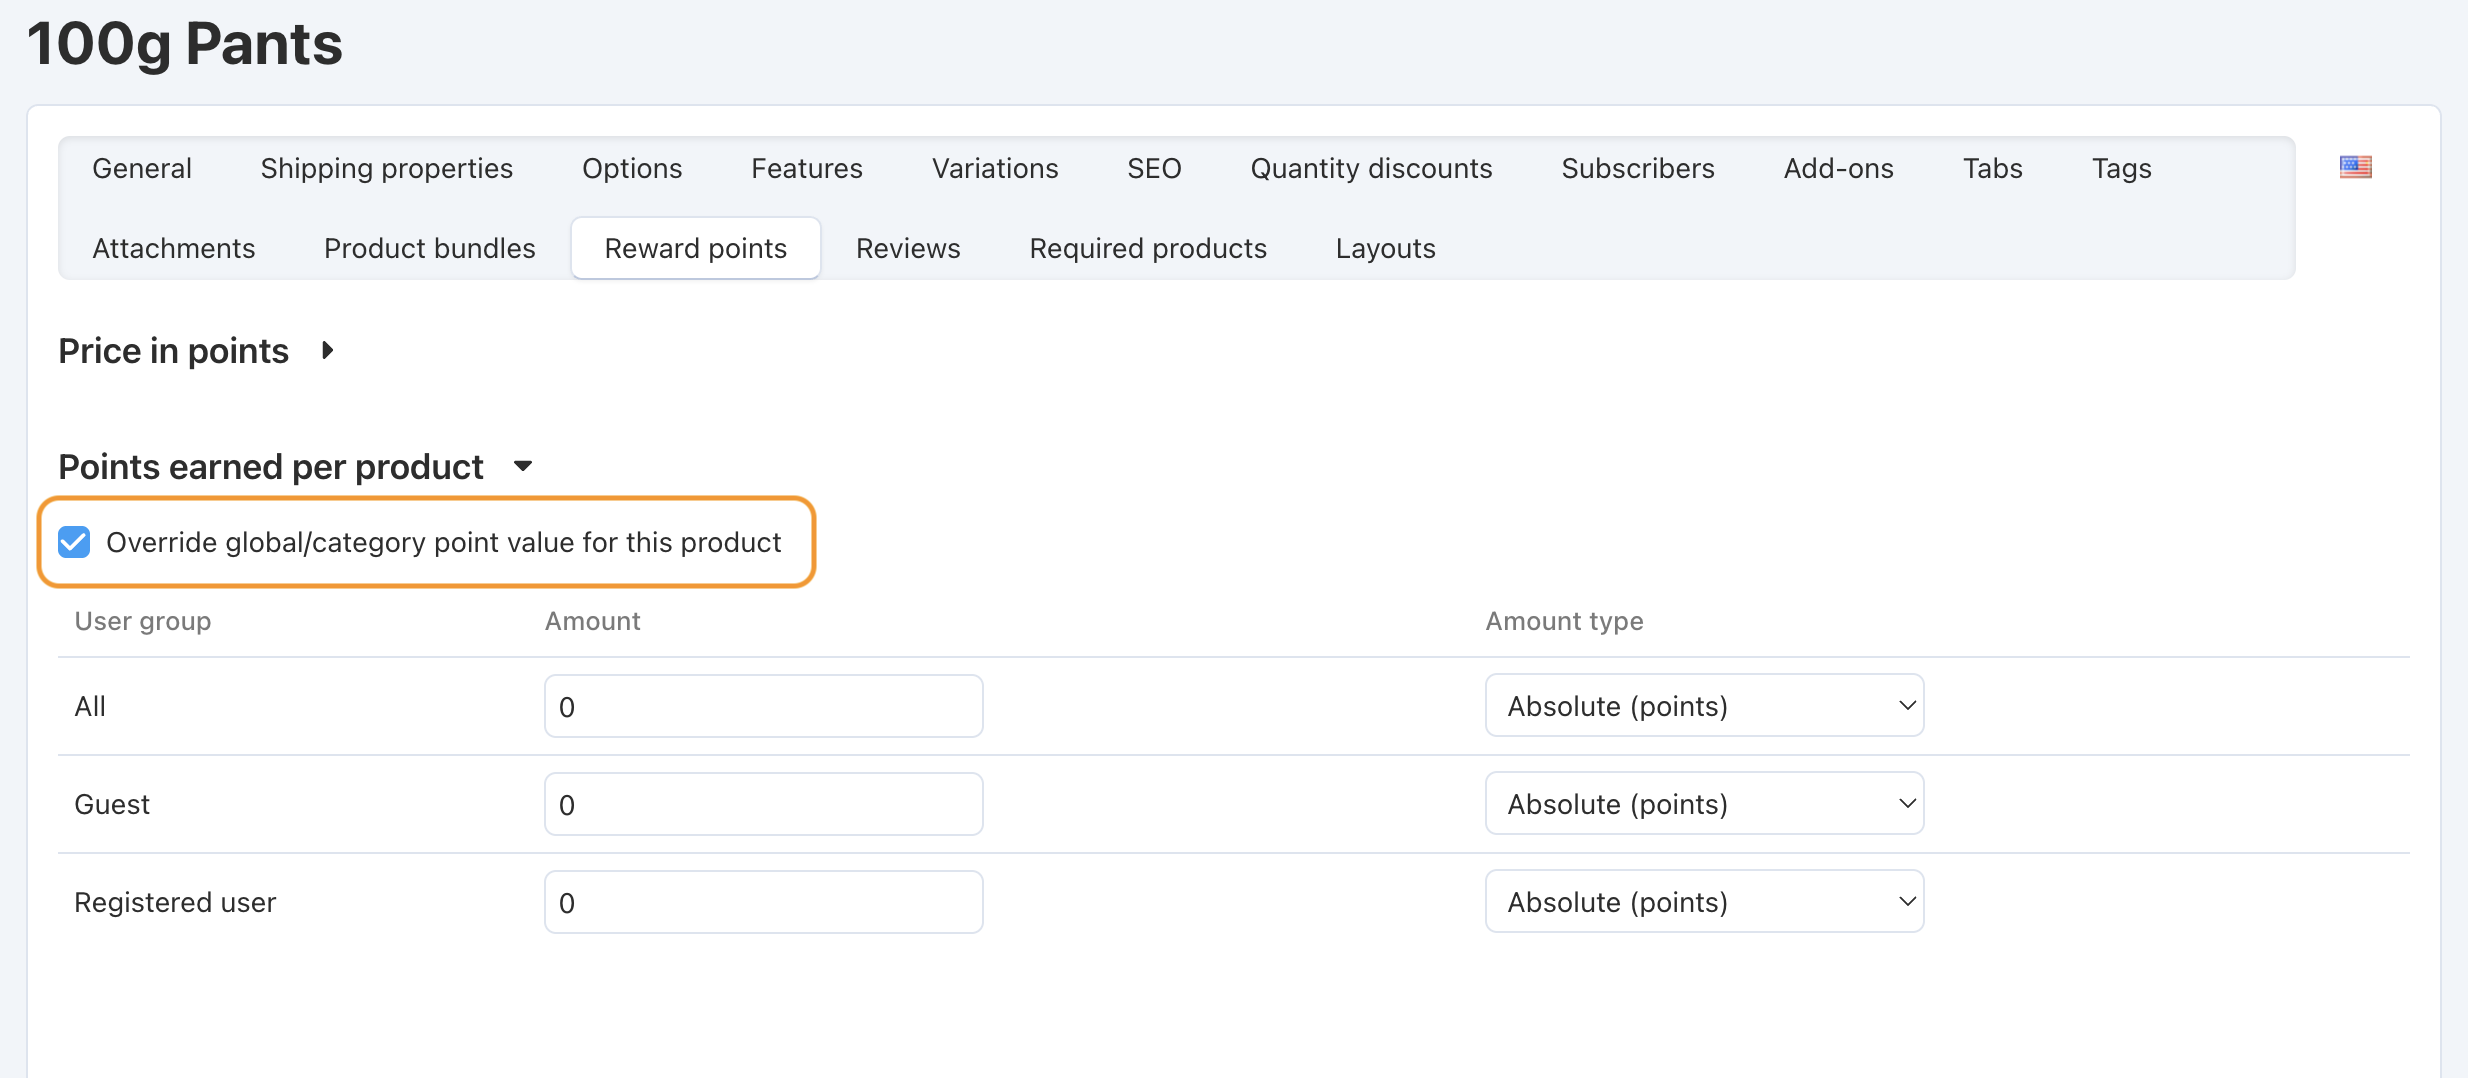The width and height of the screenshot is (2468, 1078).
Task: Expand the Price in points section
Action: click(x=327, y=351)
